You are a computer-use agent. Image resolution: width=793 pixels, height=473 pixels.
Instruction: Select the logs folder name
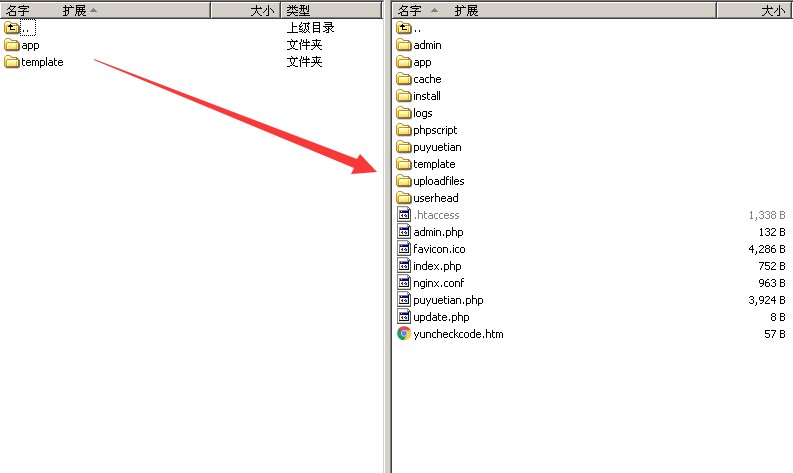423,113
